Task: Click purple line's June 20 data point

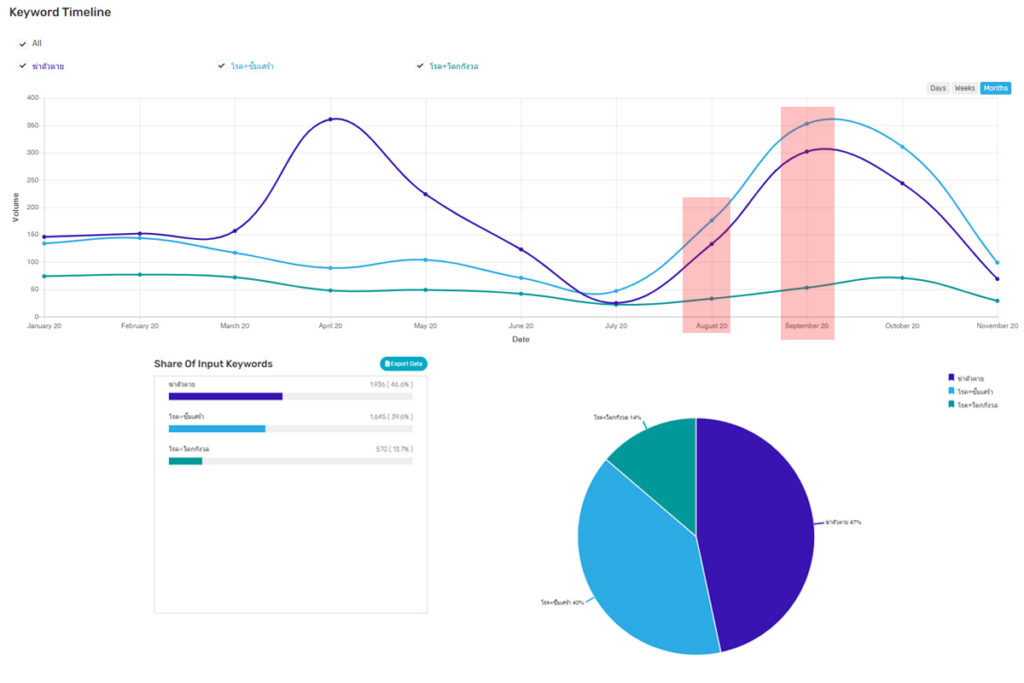Action: coord(521,249)
